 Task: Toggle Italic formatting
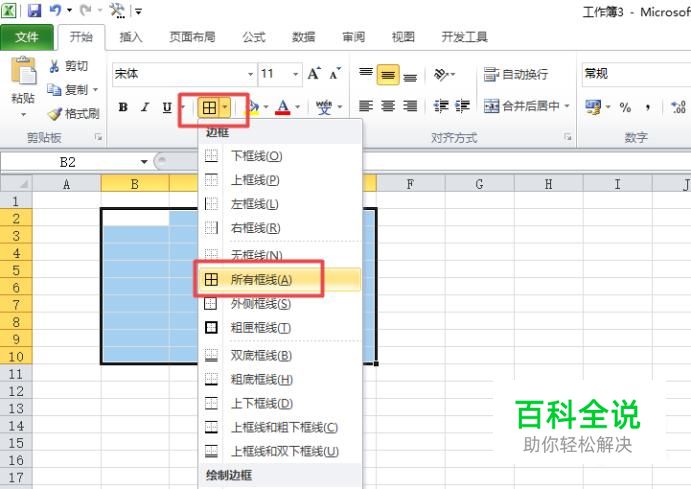[145, 107]
